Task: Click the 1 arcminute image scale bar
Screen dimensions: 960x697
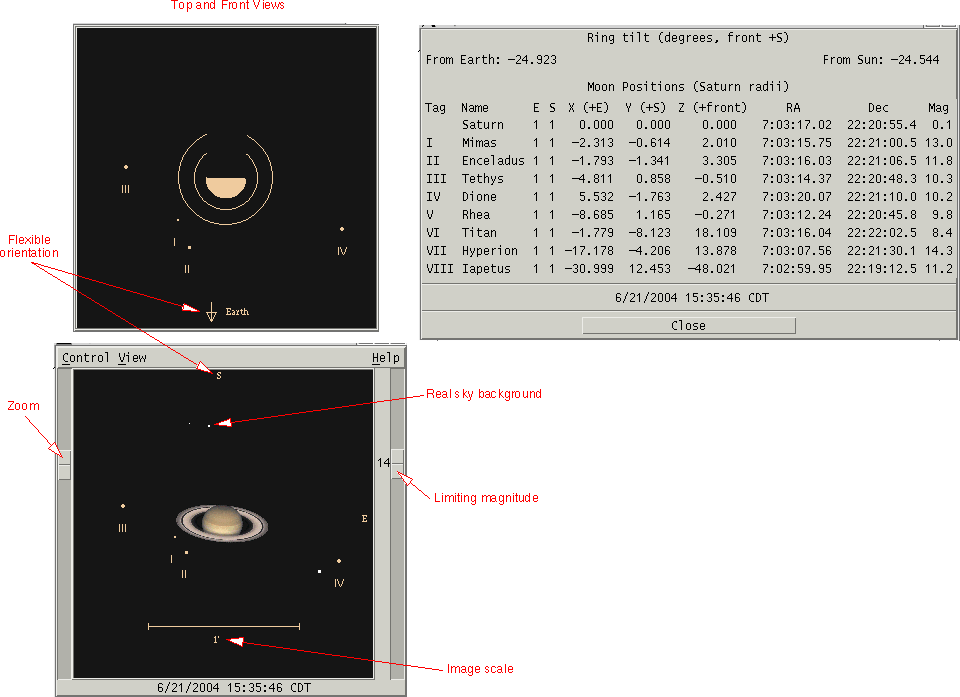Action: [x=224, y=626]
